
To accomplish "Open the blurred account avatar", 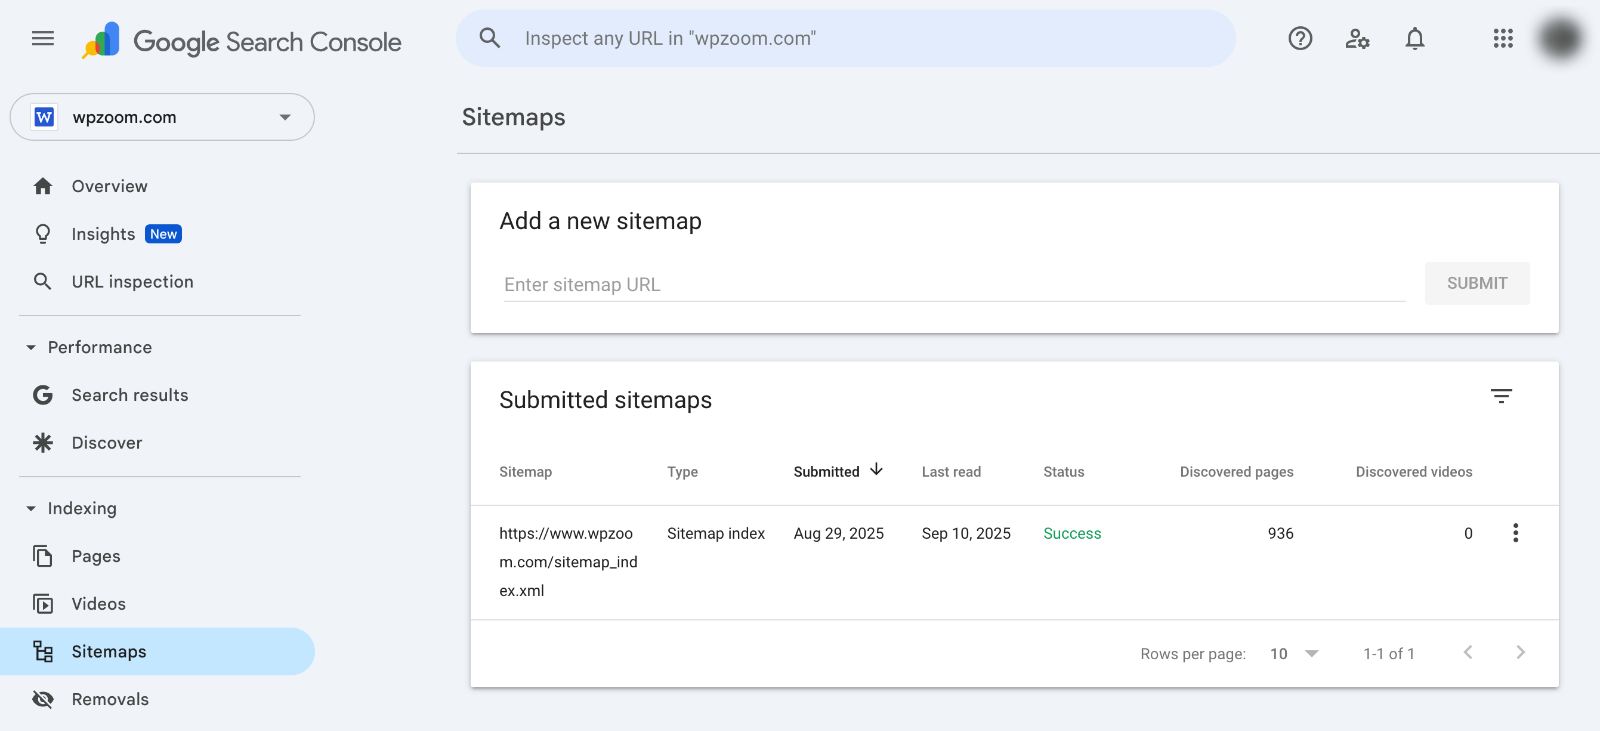I will [x=1560, y=38].
